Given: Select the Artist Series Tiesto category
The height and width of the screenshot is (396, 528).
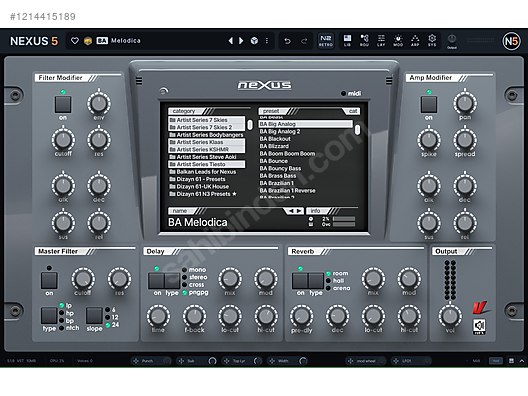Looking at the screenshot, I should (x=206, y=164).
